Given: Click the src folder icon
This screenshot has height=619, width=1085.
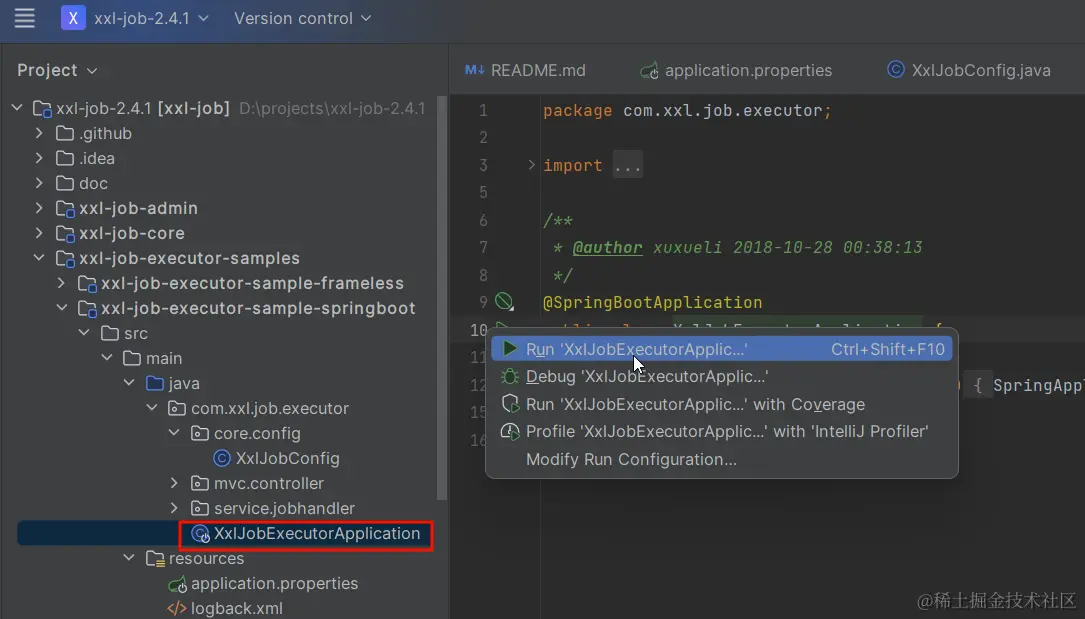Looking at the screenshot, I should 109,333.
